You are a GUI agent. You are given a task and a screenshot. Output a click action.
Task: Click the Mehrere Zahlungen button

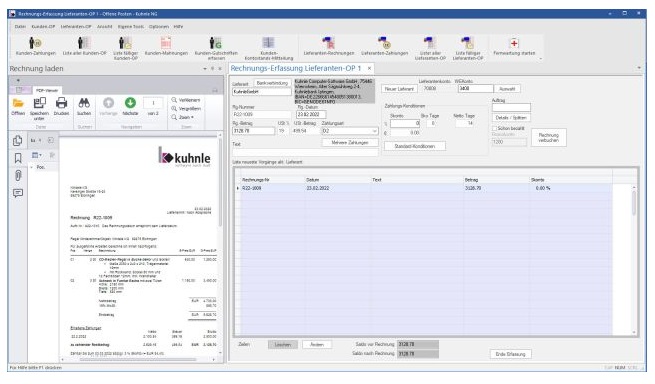tap(350, 143)
